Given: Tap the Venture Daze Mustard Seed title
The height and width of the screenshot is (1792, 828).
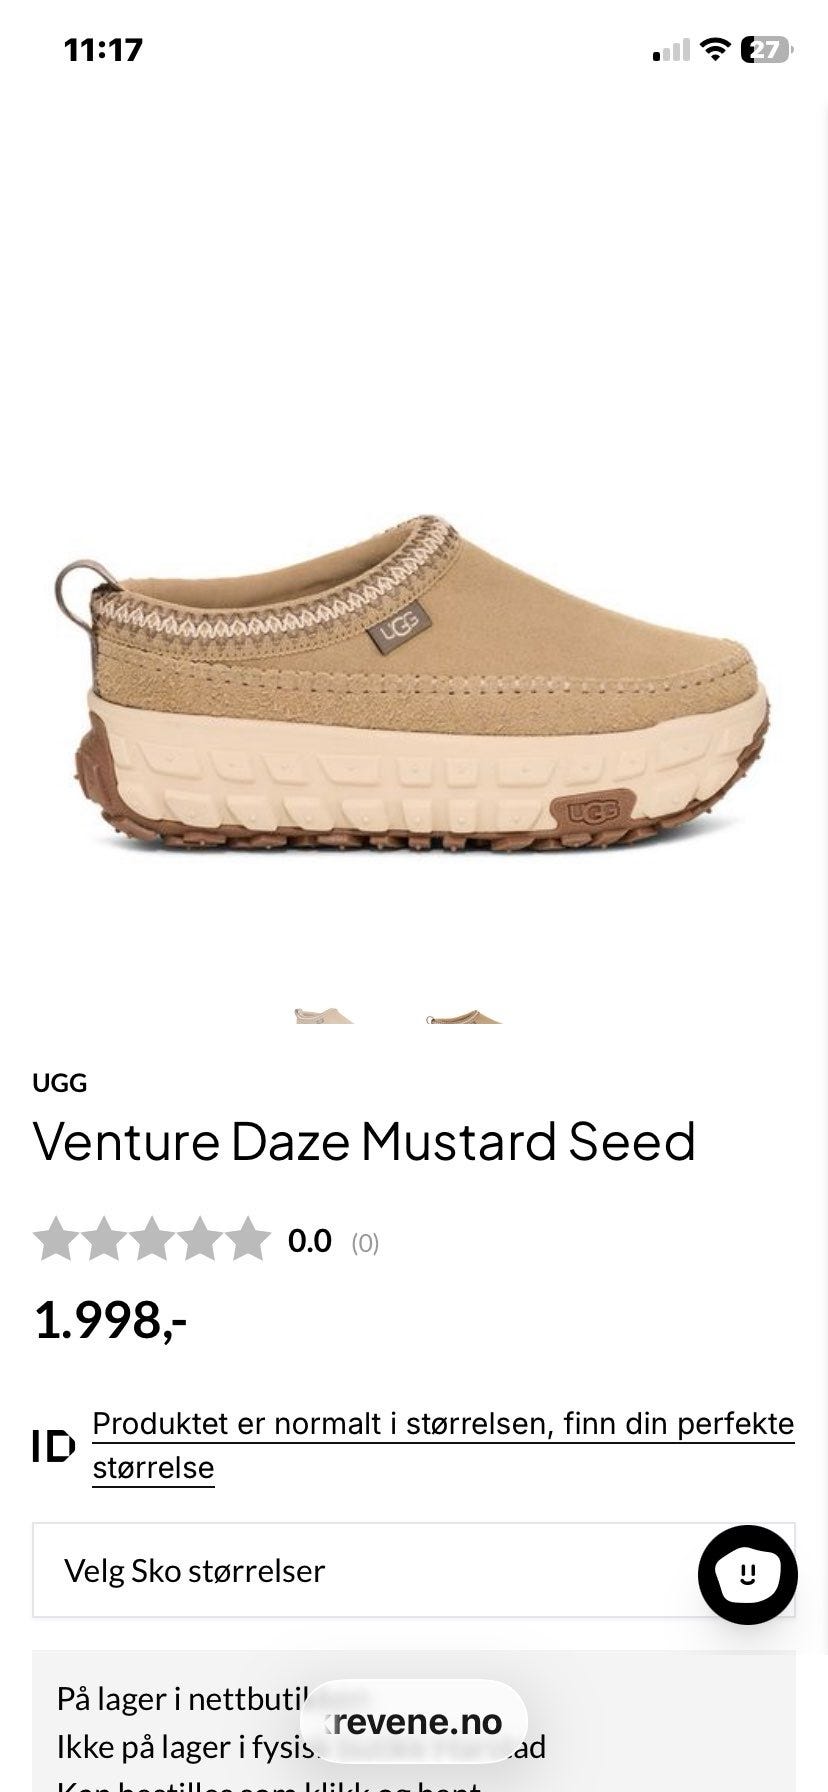Looking at the screenshot, I should click(x=364, y=1141).
